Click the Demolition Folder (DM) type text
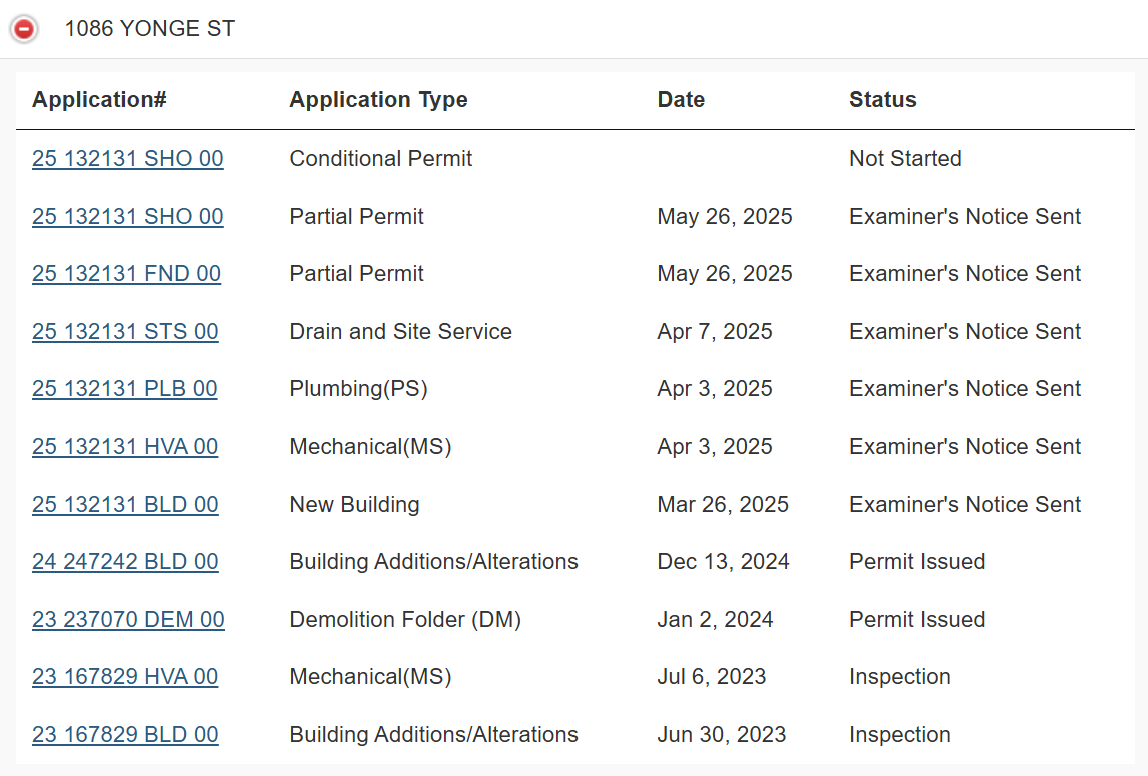Image resolution: width=1148 pixels, height=776 pixels. click(x=405, y=620)
